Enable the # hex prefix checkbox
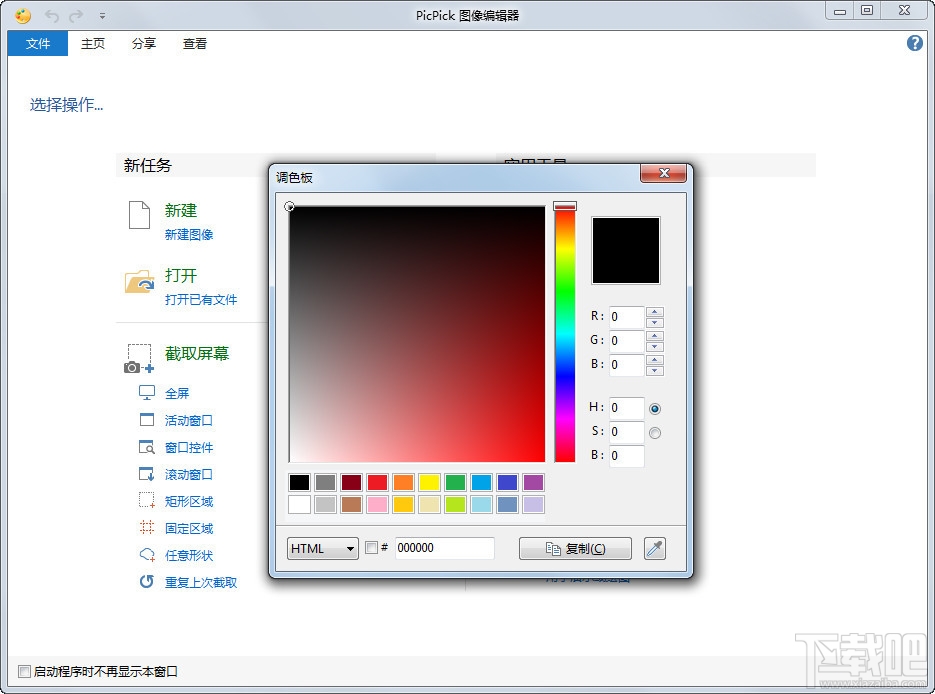935x694 pixels. (370, 548)
